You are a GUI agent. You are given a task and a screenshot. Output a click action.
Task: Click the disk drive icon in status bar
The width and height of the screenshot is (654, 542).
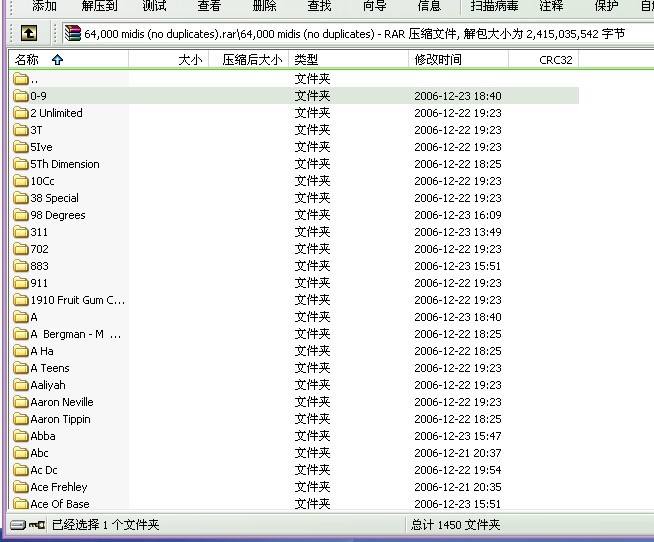[x=18, y=525]
